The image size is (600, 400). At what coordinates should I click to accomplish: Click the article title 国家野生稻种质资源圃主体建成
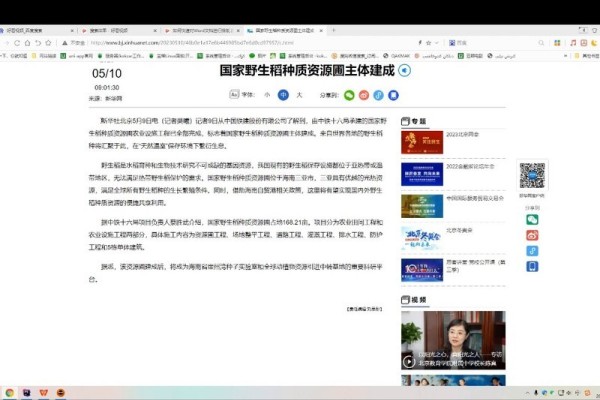coord(307,70)
